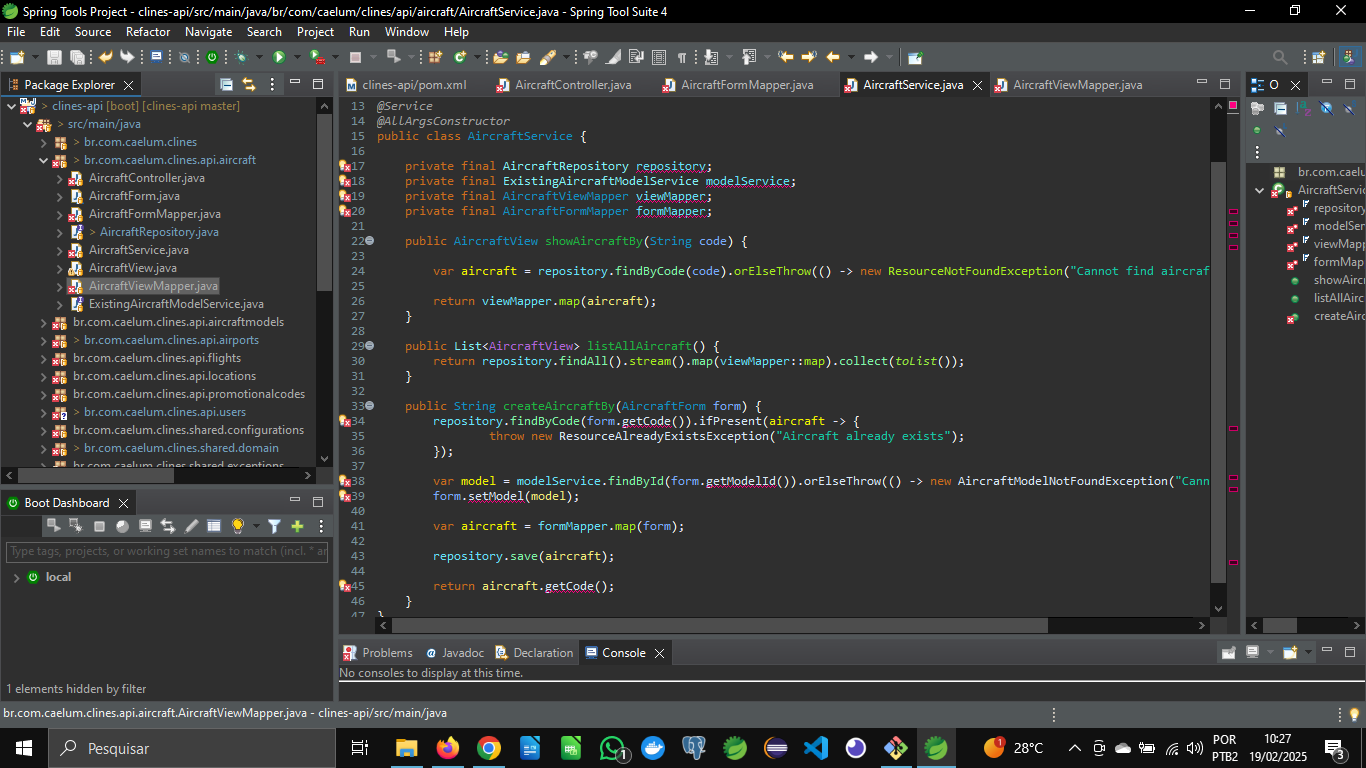Open the Debug button dropdown arrow
Image resolution: width=1366 pixels, height=768 pixels.
[259, 57]
